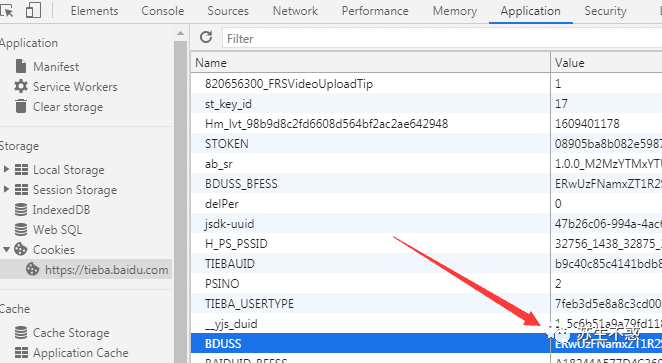The image size is (662, 363).
Task: Click the value 1609401178
Action: tap(587, 124)
